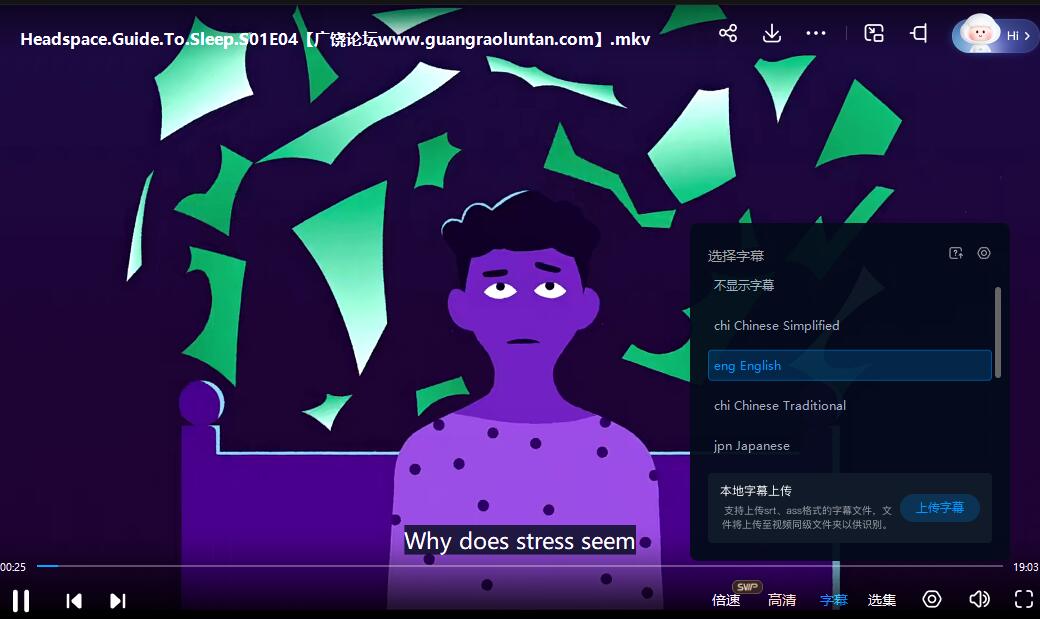Toggle the 字幕 subtitle menu
The width and height of the screenshot is (1040, 619).
(834, 600)
